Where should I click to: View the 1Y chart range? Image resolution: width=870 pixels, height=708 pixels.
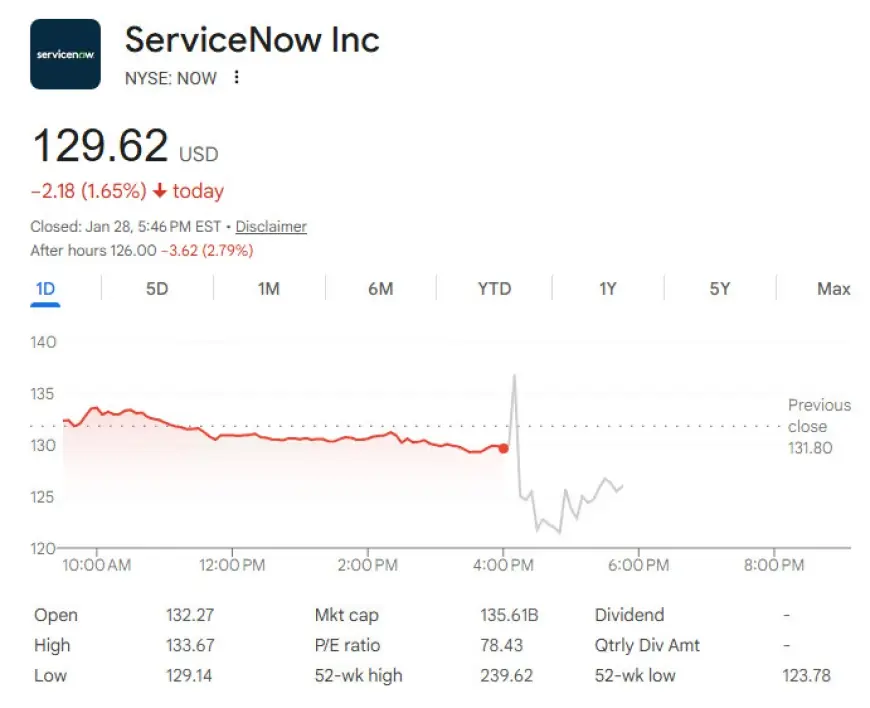608,289
